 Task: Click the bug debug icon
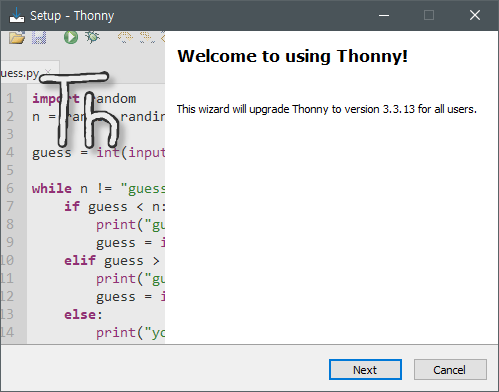[92, 37]
